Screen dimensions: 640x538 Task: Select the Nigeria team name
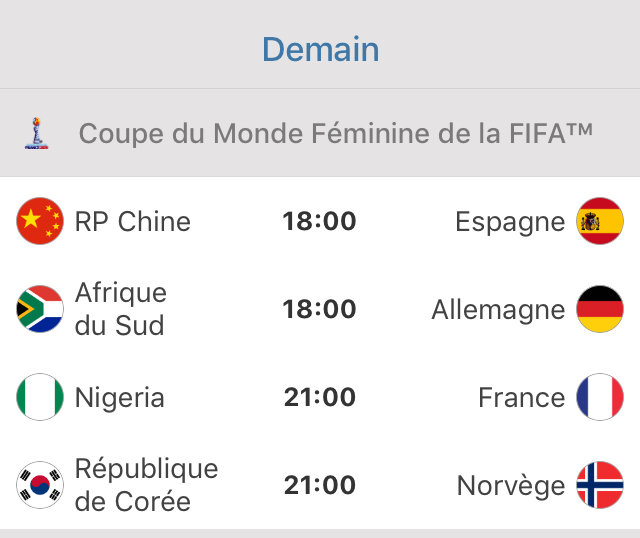(120, 397)
